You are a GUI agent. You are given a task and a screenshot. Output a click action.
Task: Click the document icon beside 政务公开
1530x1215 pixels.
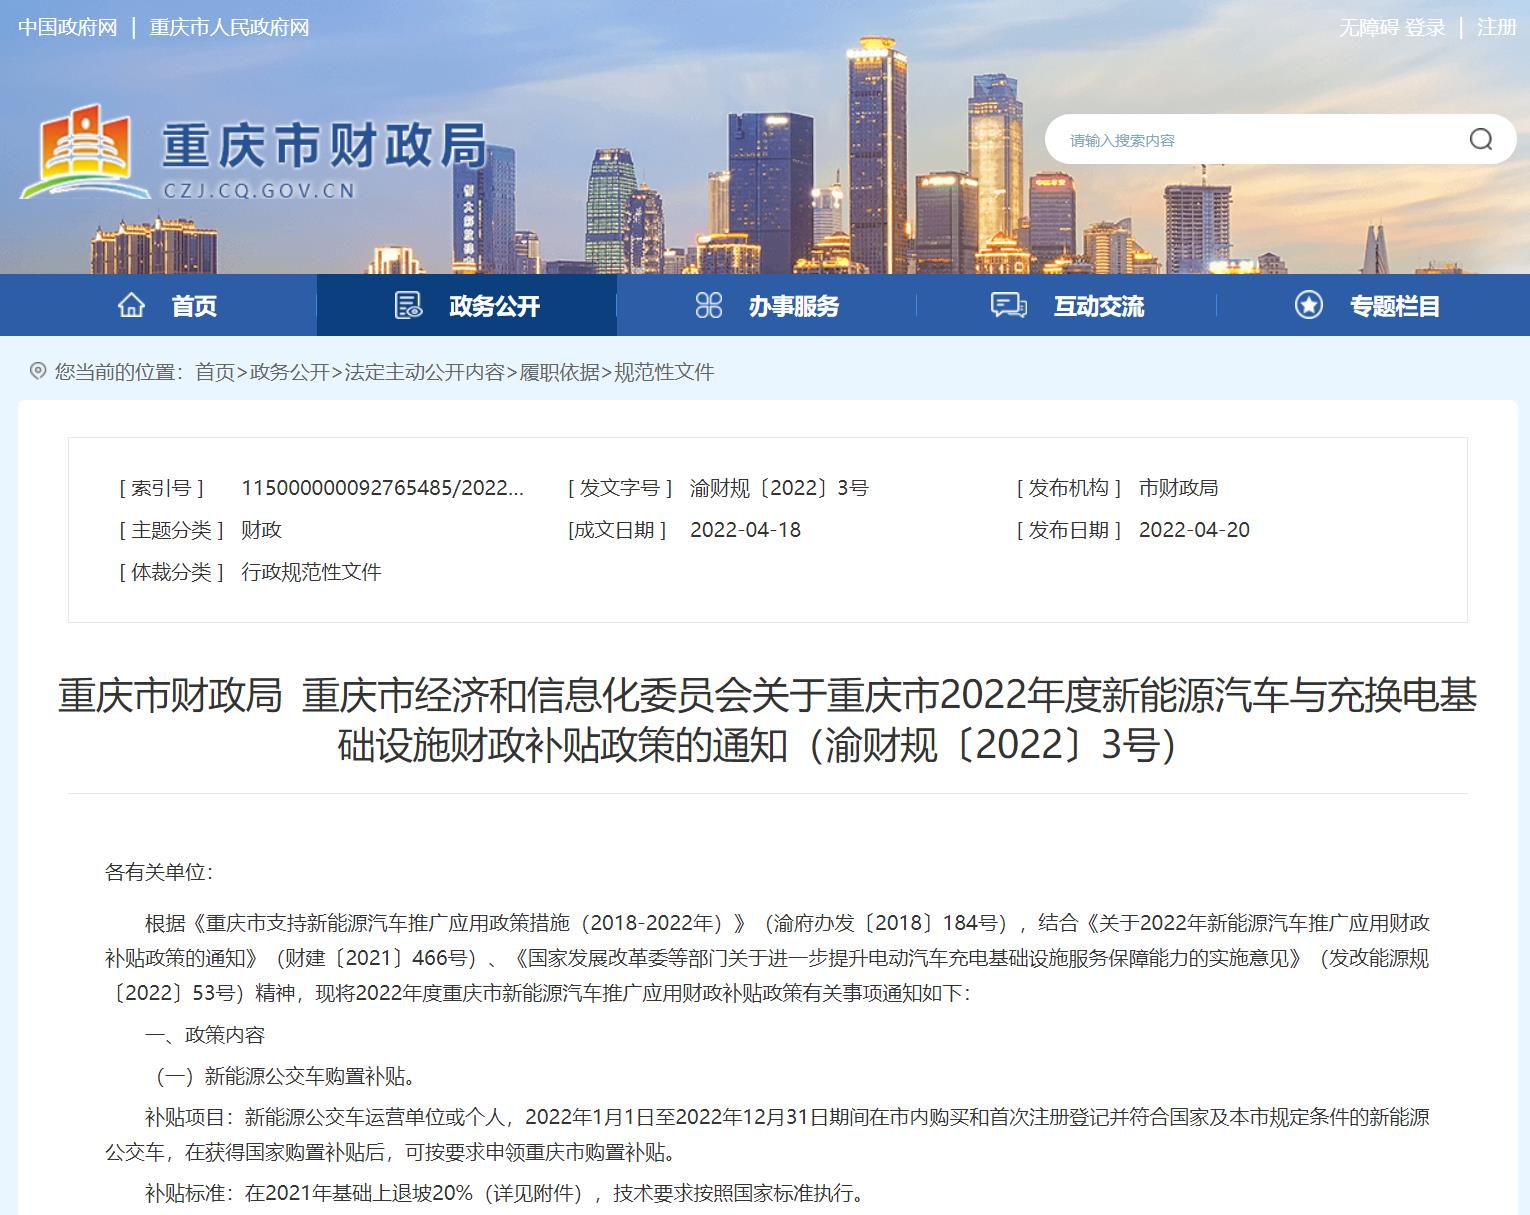click(408, 305)
